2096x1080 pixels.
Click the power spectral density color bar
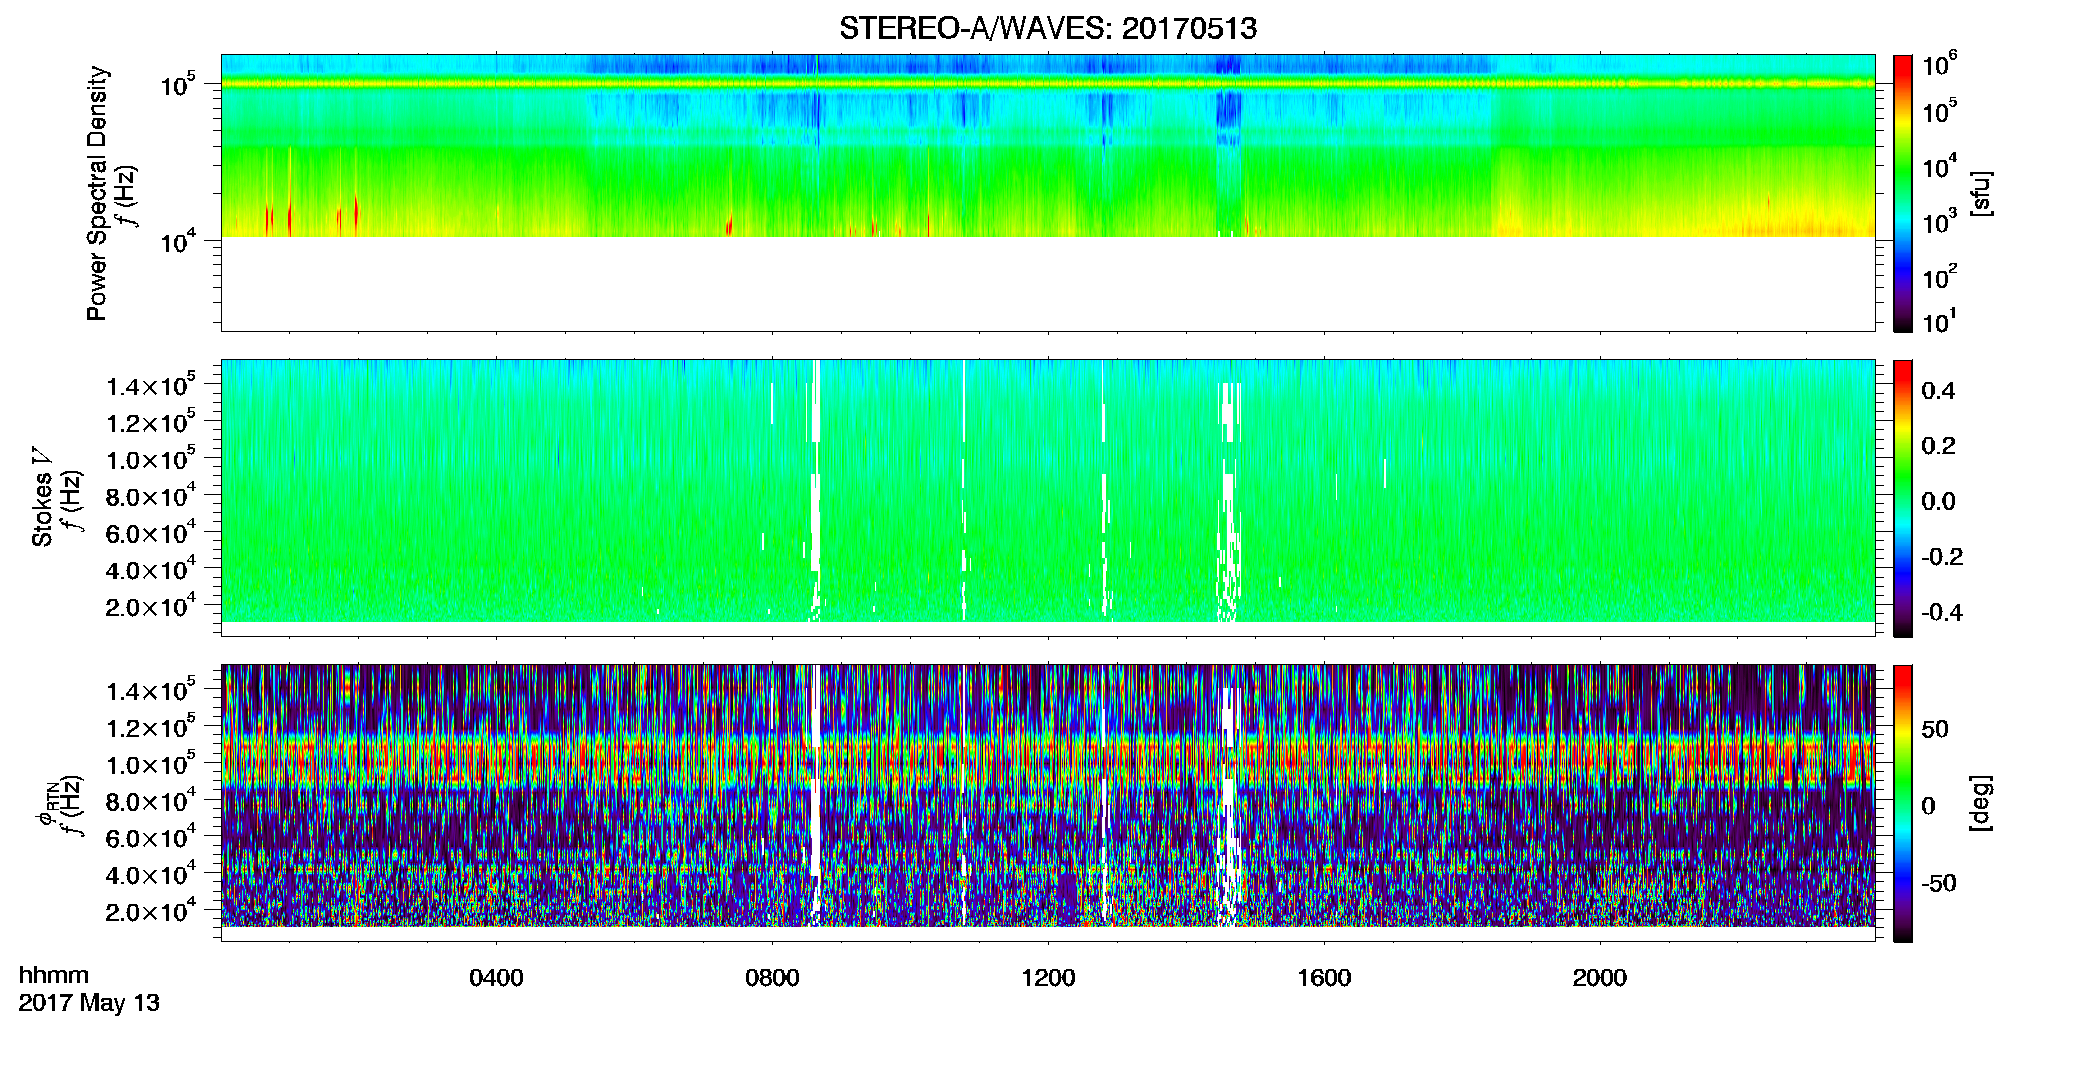coord(1903,193)
